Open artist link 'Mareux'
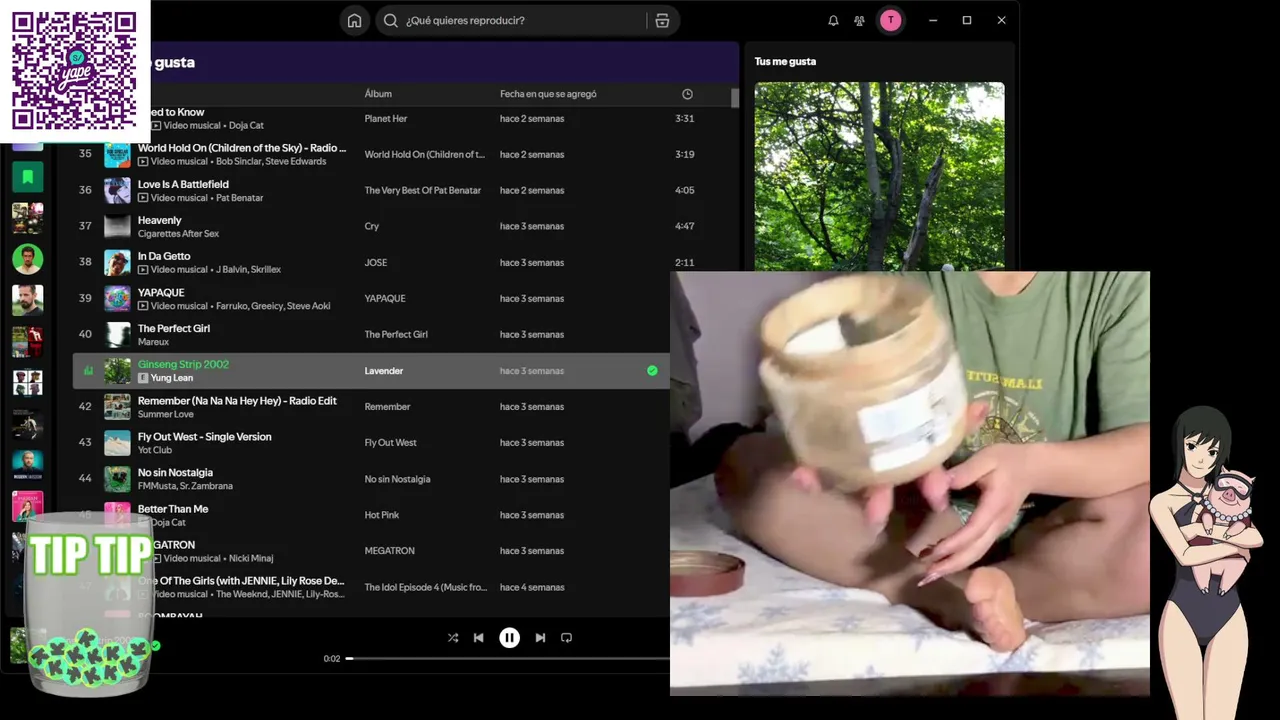 pyautogui.click(x=153, y=342)
